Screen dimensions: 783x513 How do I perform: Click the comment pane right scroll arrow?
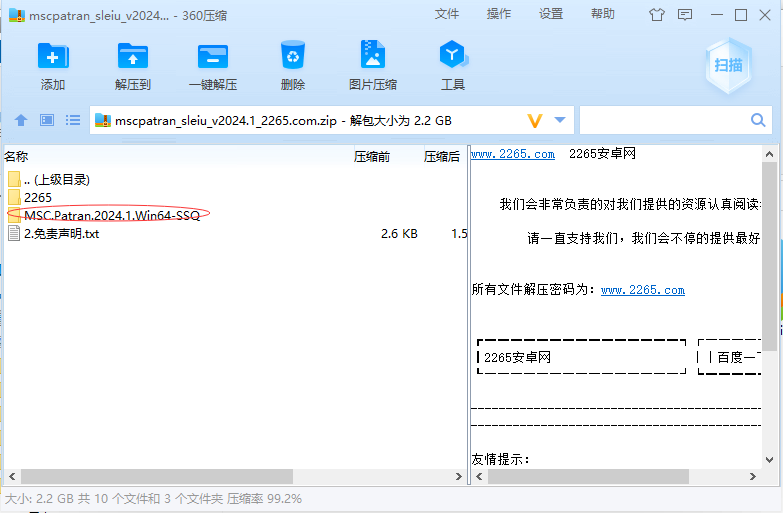tap(753, 477)
